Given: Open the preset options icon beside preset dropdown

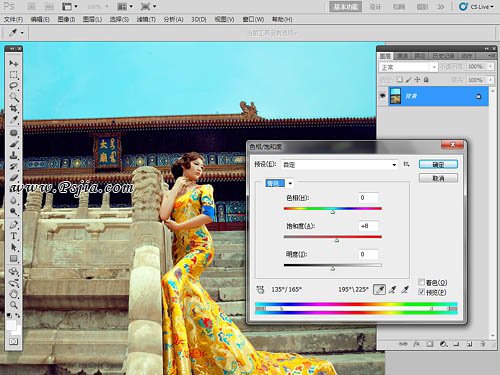Looking at the screenshot, I should click(x=406, y=164).
